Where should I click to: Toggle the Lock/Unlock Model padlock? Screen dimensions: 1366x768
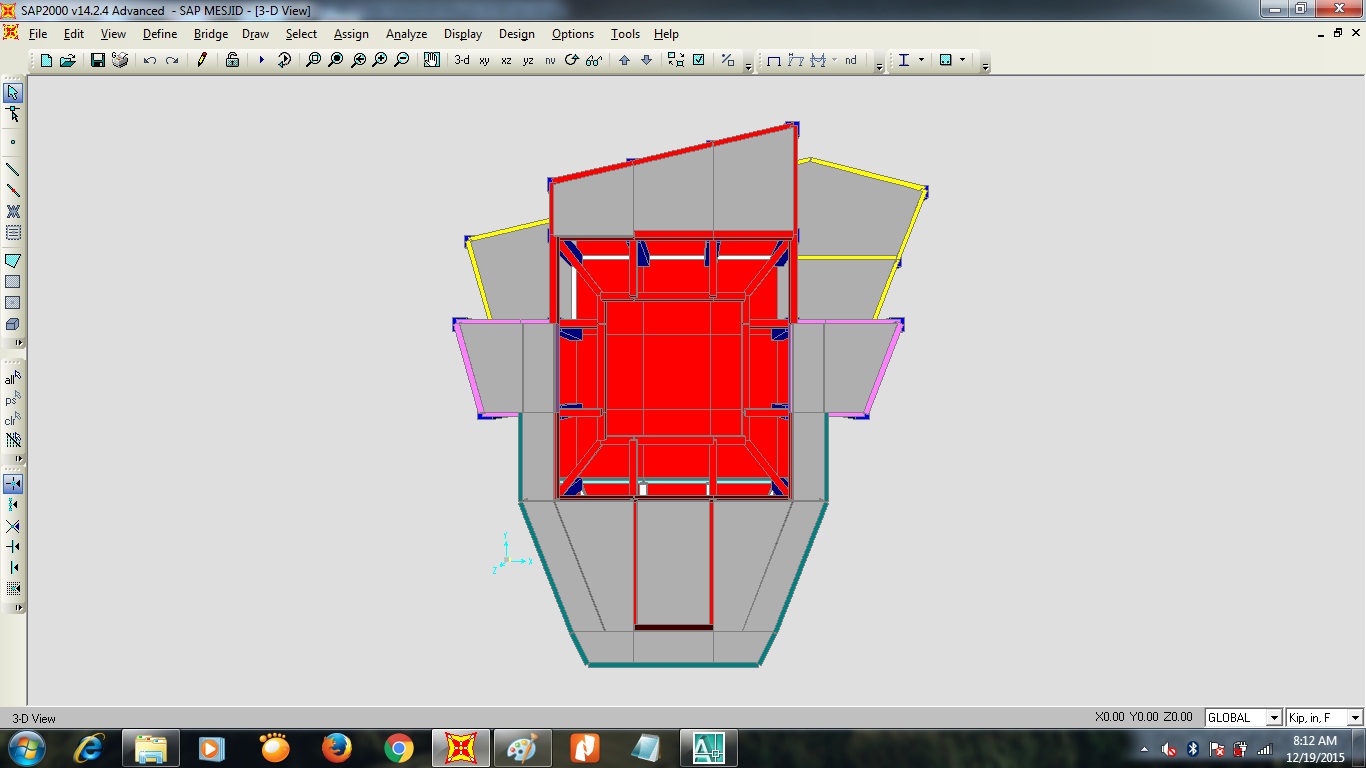point(232,60)
